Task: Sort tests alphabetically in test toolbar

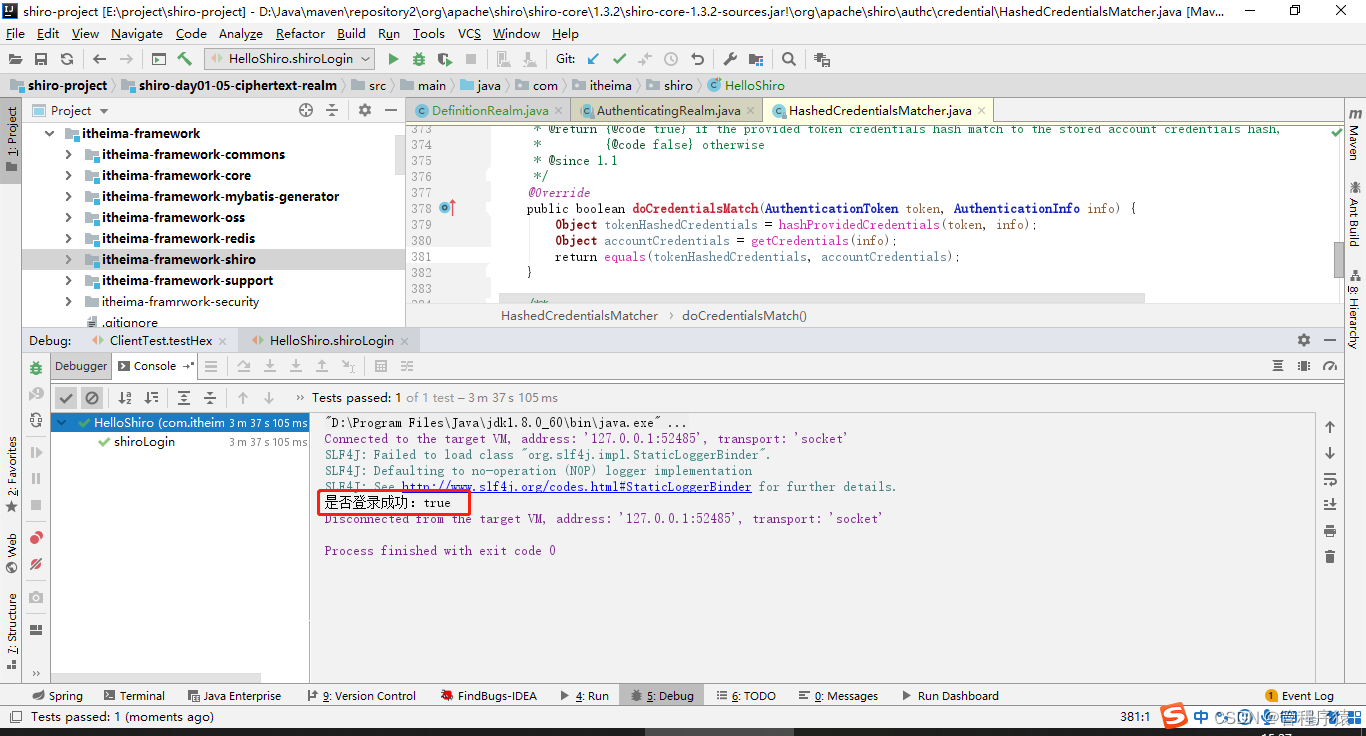Action: 124,398
